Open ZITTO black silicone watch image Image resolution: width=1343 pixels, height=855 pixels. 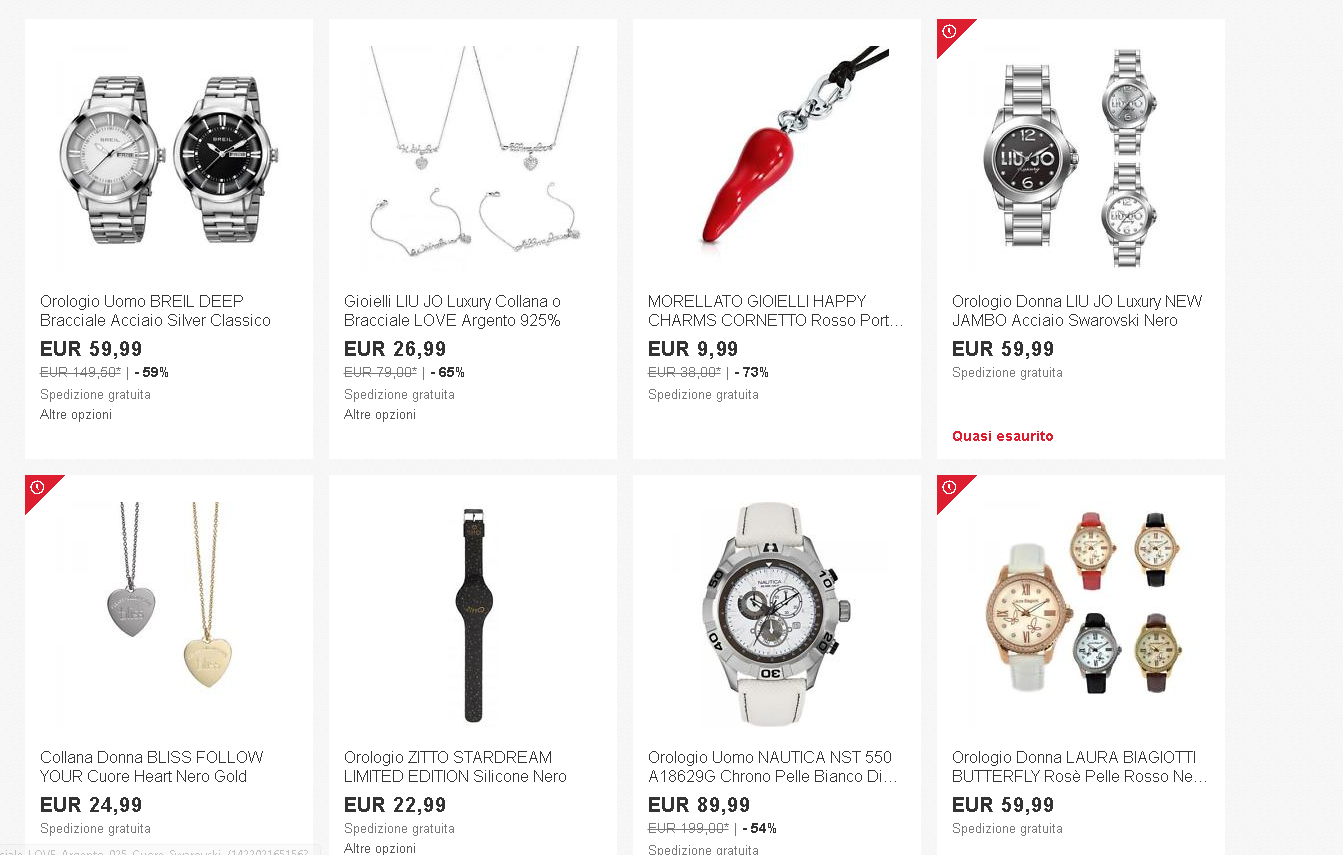click(x=473, y=614)
